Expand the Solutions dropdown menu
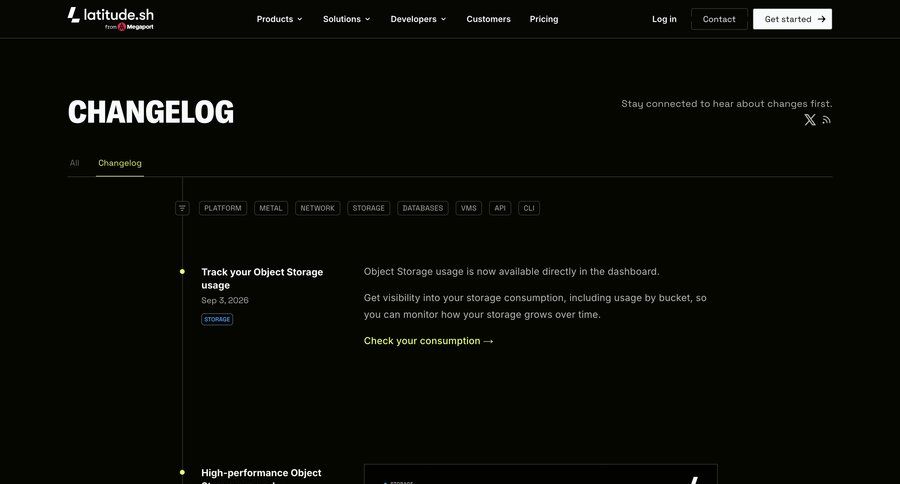This screenshot has height=484, width=900. coord(346,19)
